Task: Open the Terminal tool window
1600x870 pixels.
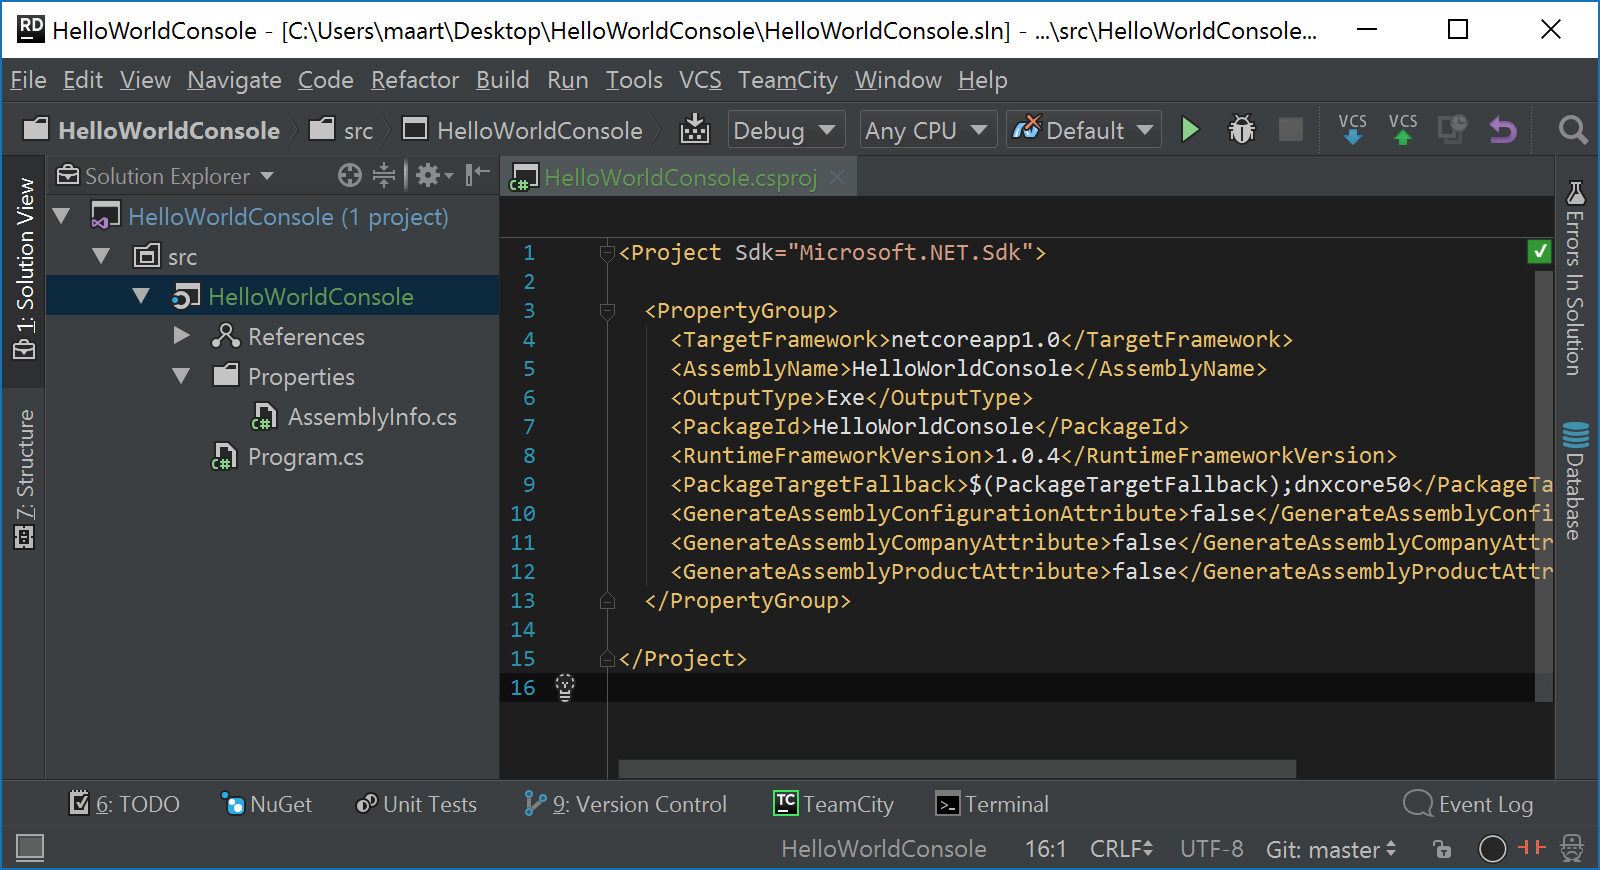Action: [x=992, y=804]
